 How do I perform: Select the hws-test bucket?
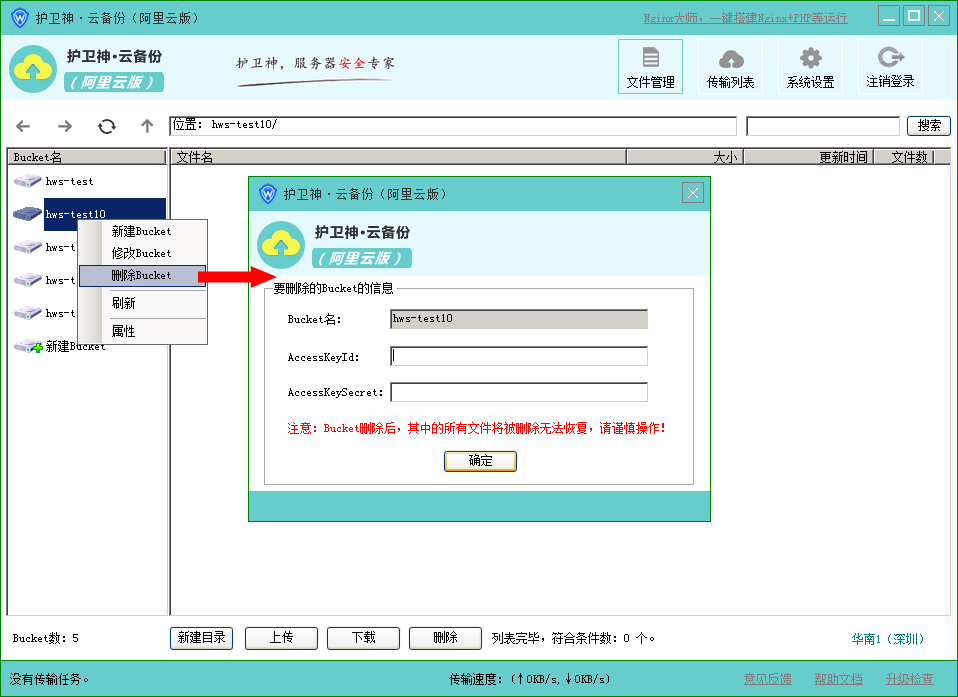[68, 181]
